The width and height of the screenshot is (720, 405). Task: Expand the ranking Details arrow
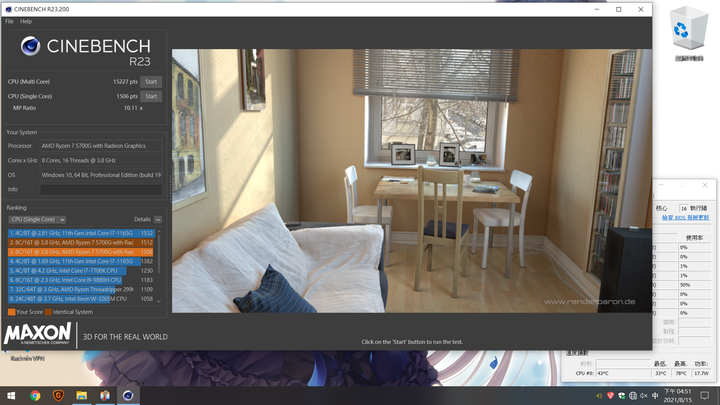(158, 219)
